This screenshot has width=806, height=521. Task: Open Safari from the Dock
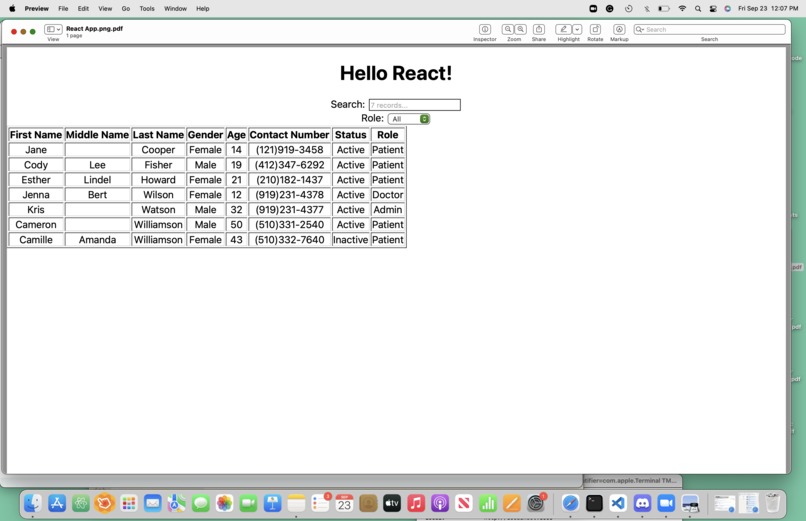coord(570,503)
